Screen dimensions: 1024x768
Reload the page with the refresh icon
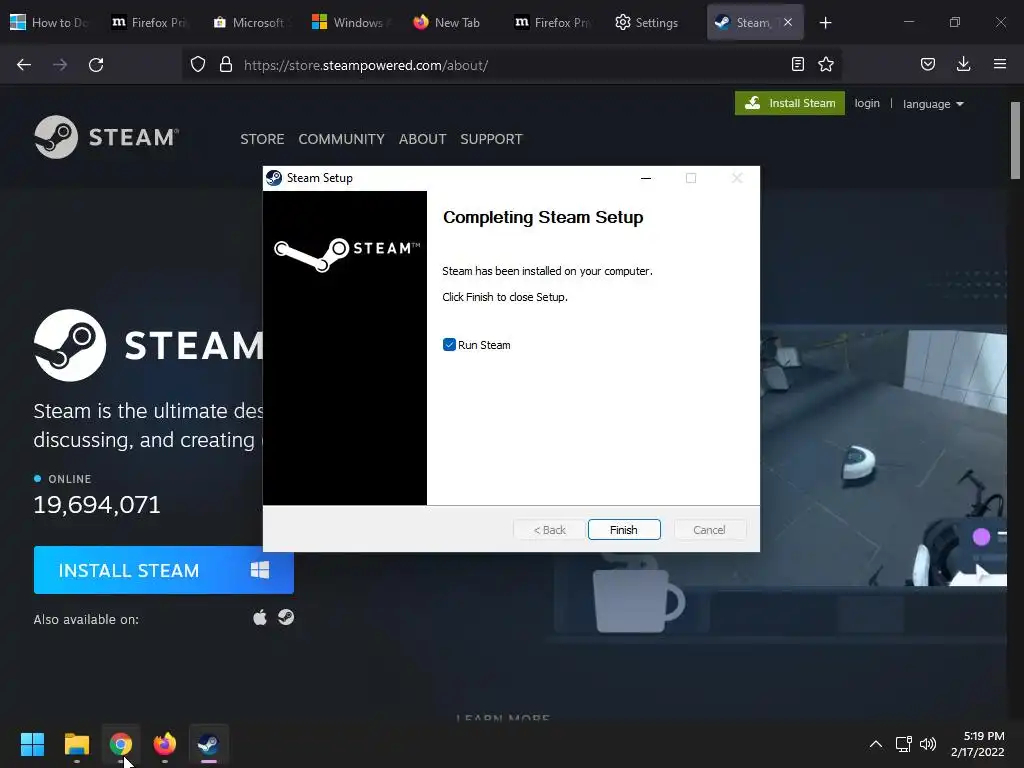96,65
